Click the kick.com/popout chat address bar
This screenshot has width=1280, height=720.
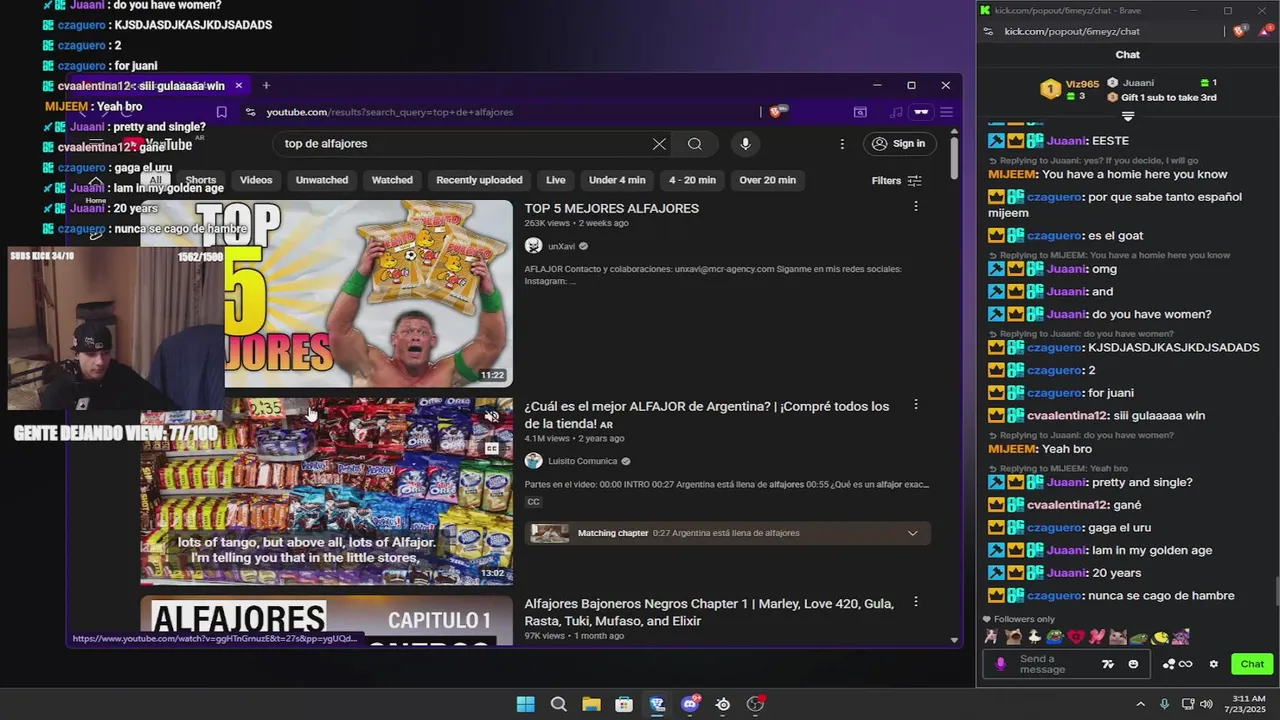click(1072, 32)
